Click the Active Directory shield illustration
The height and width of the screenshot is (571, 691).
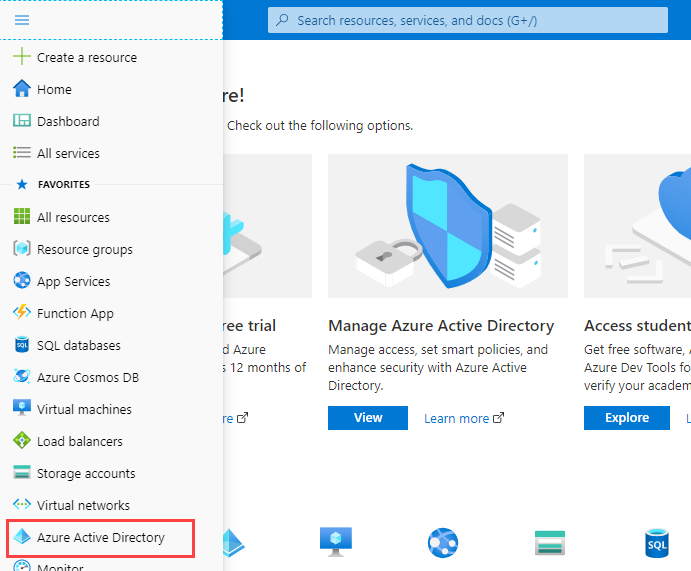click(448, 226)
